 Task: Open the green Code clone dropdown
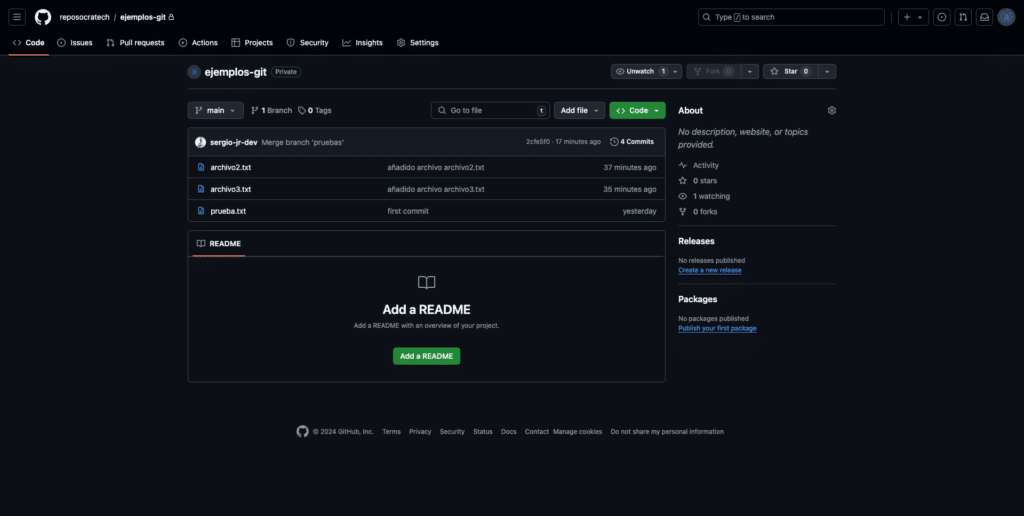[x=637, y=110]
